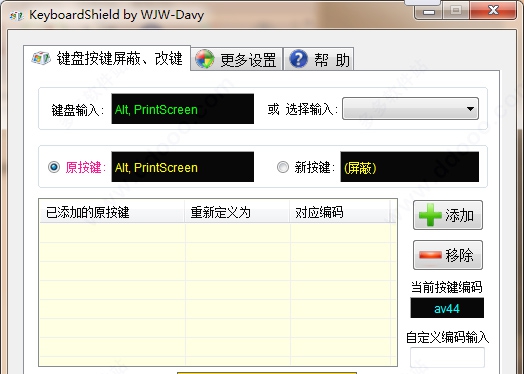Click the 已添加的原按键 column header
524x374 pixels.
pyautogui.click(x=112, y=212)
